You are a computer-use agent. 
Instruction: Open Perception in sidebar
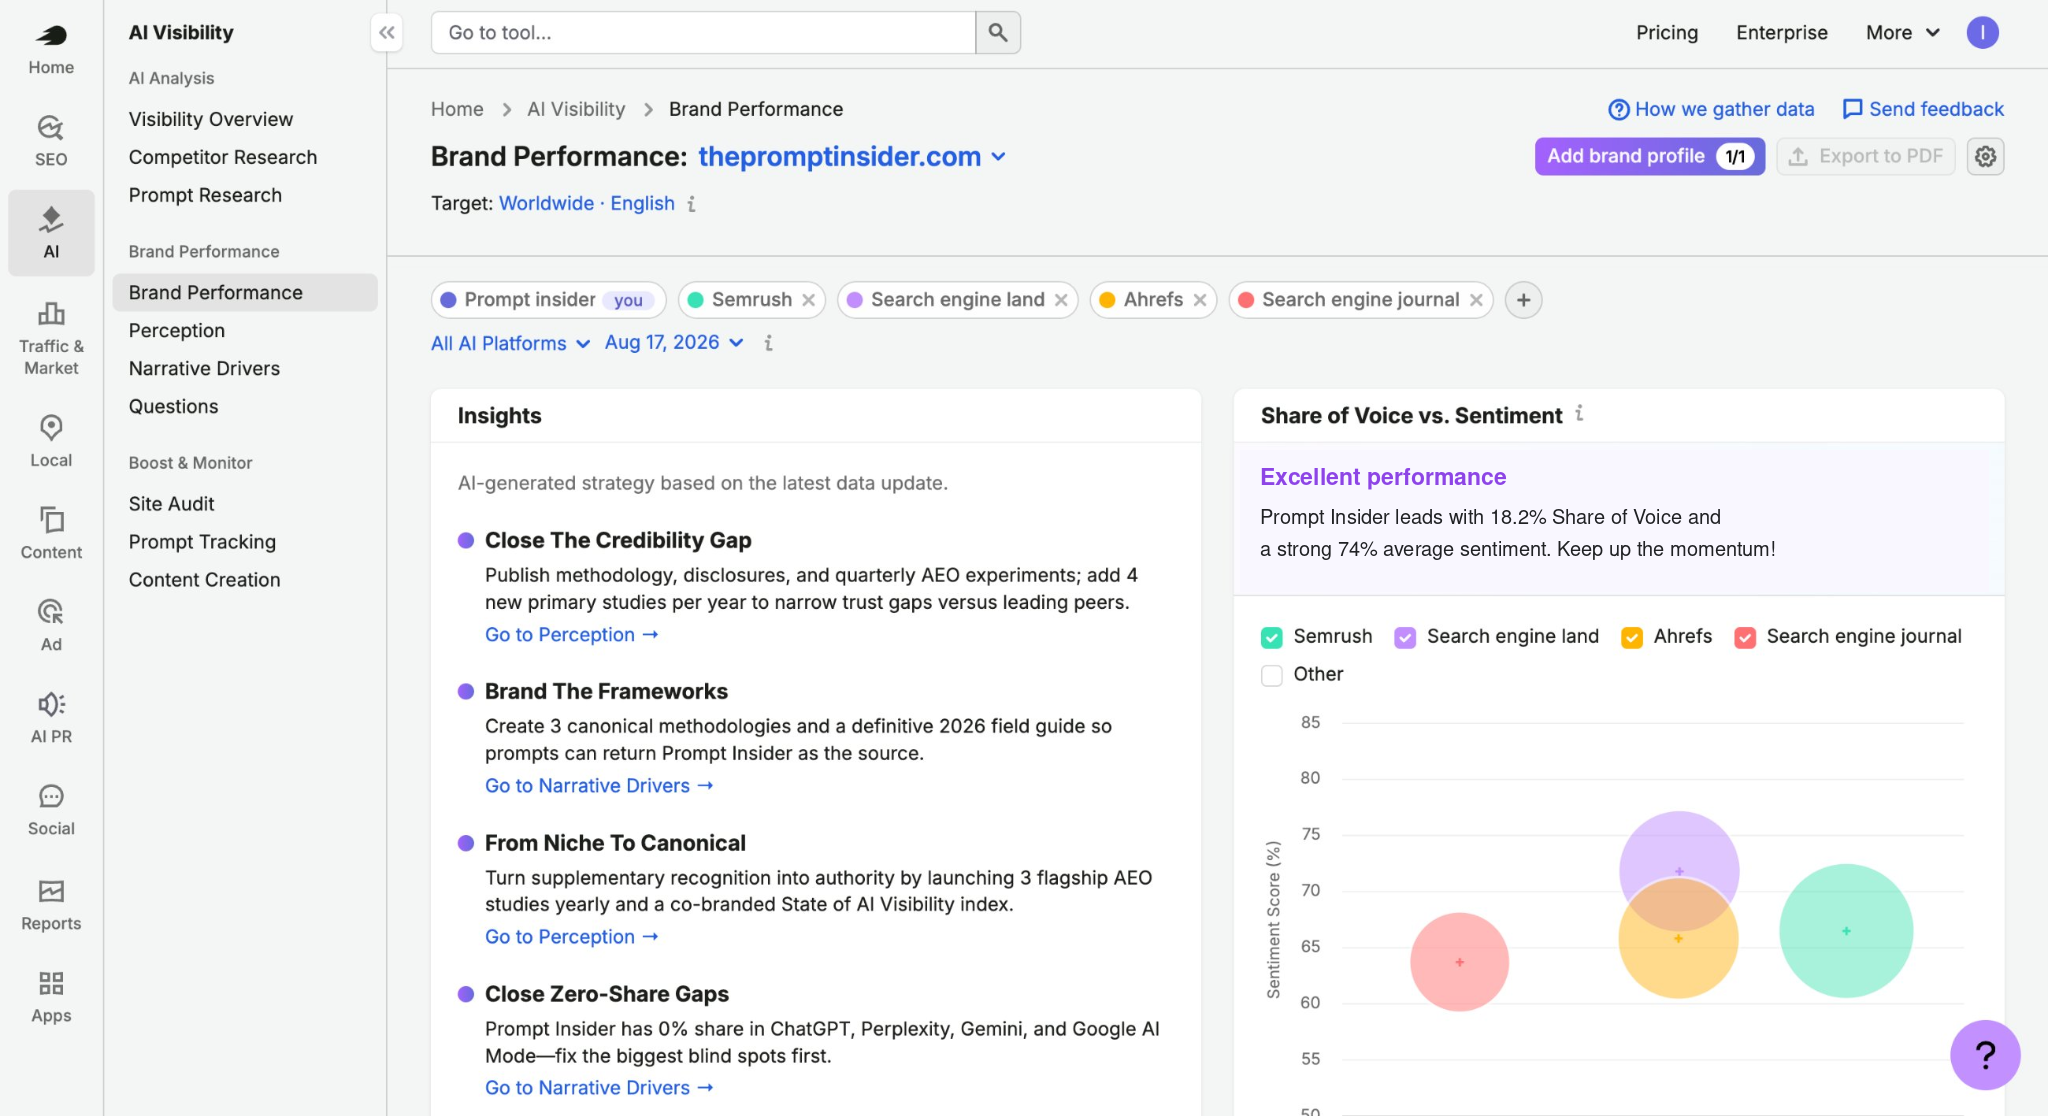[177, 330]
